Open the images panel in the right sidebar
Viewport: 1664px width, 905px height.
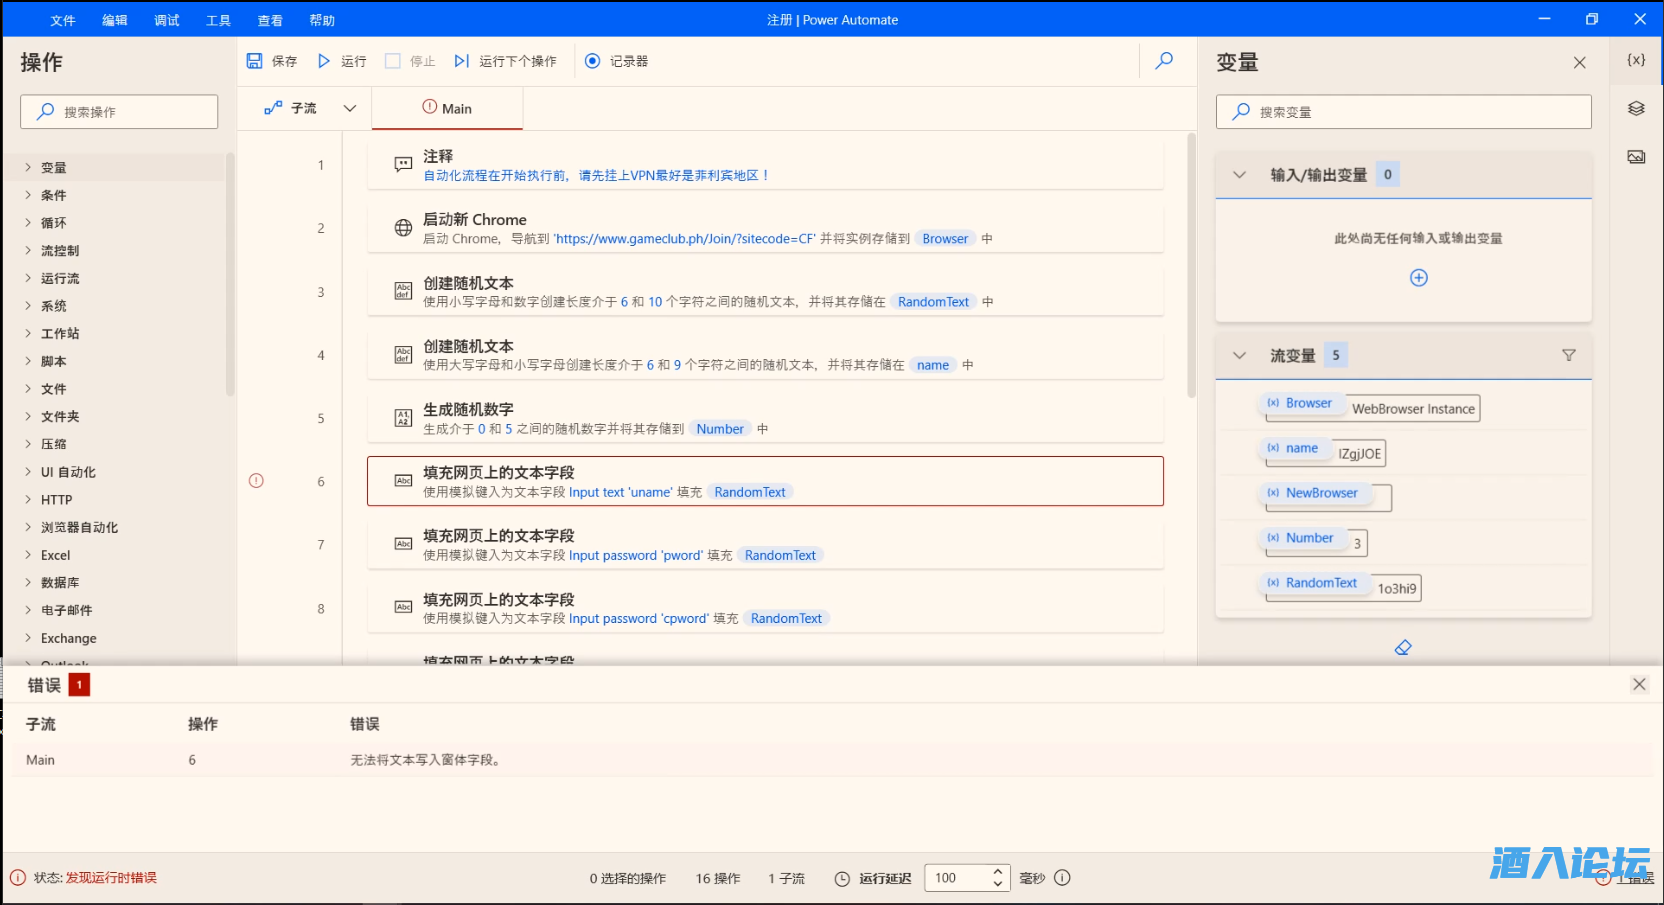1636,156
